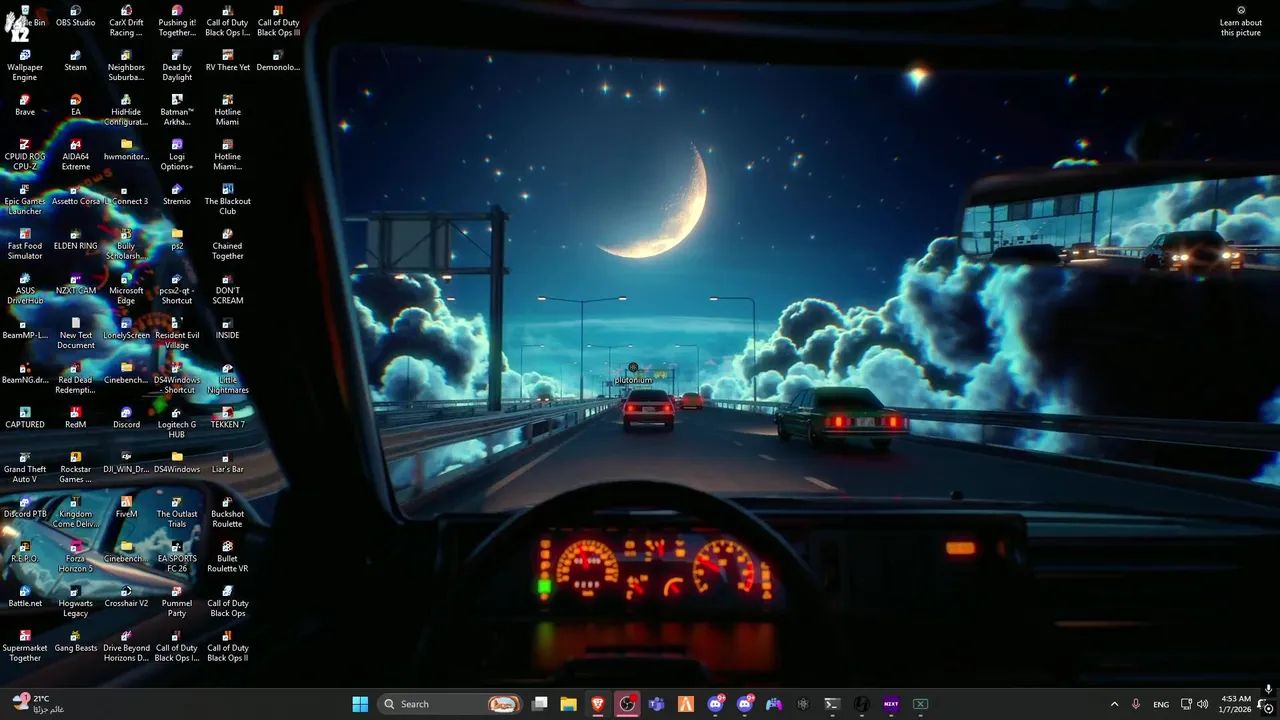This screenshot has height=720, width=1280.
Task: Open the OBS Studio desktop shortcut
Action: 75,17
